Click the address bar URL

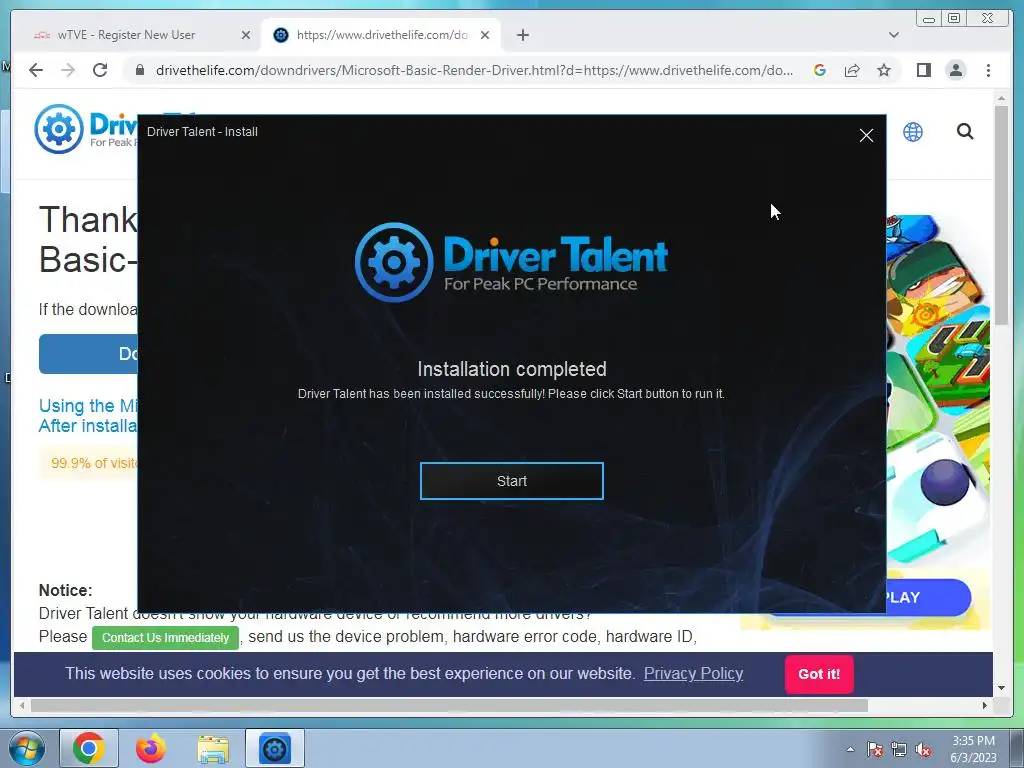click(475, 70)
